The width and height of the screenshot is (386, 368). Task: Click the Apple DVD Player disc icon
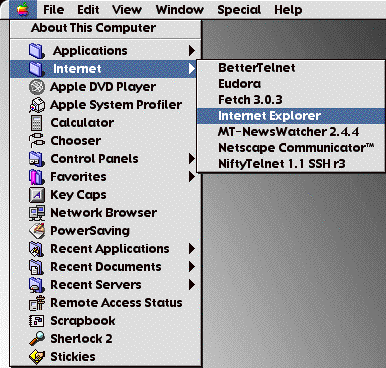[x=37, y=87]
